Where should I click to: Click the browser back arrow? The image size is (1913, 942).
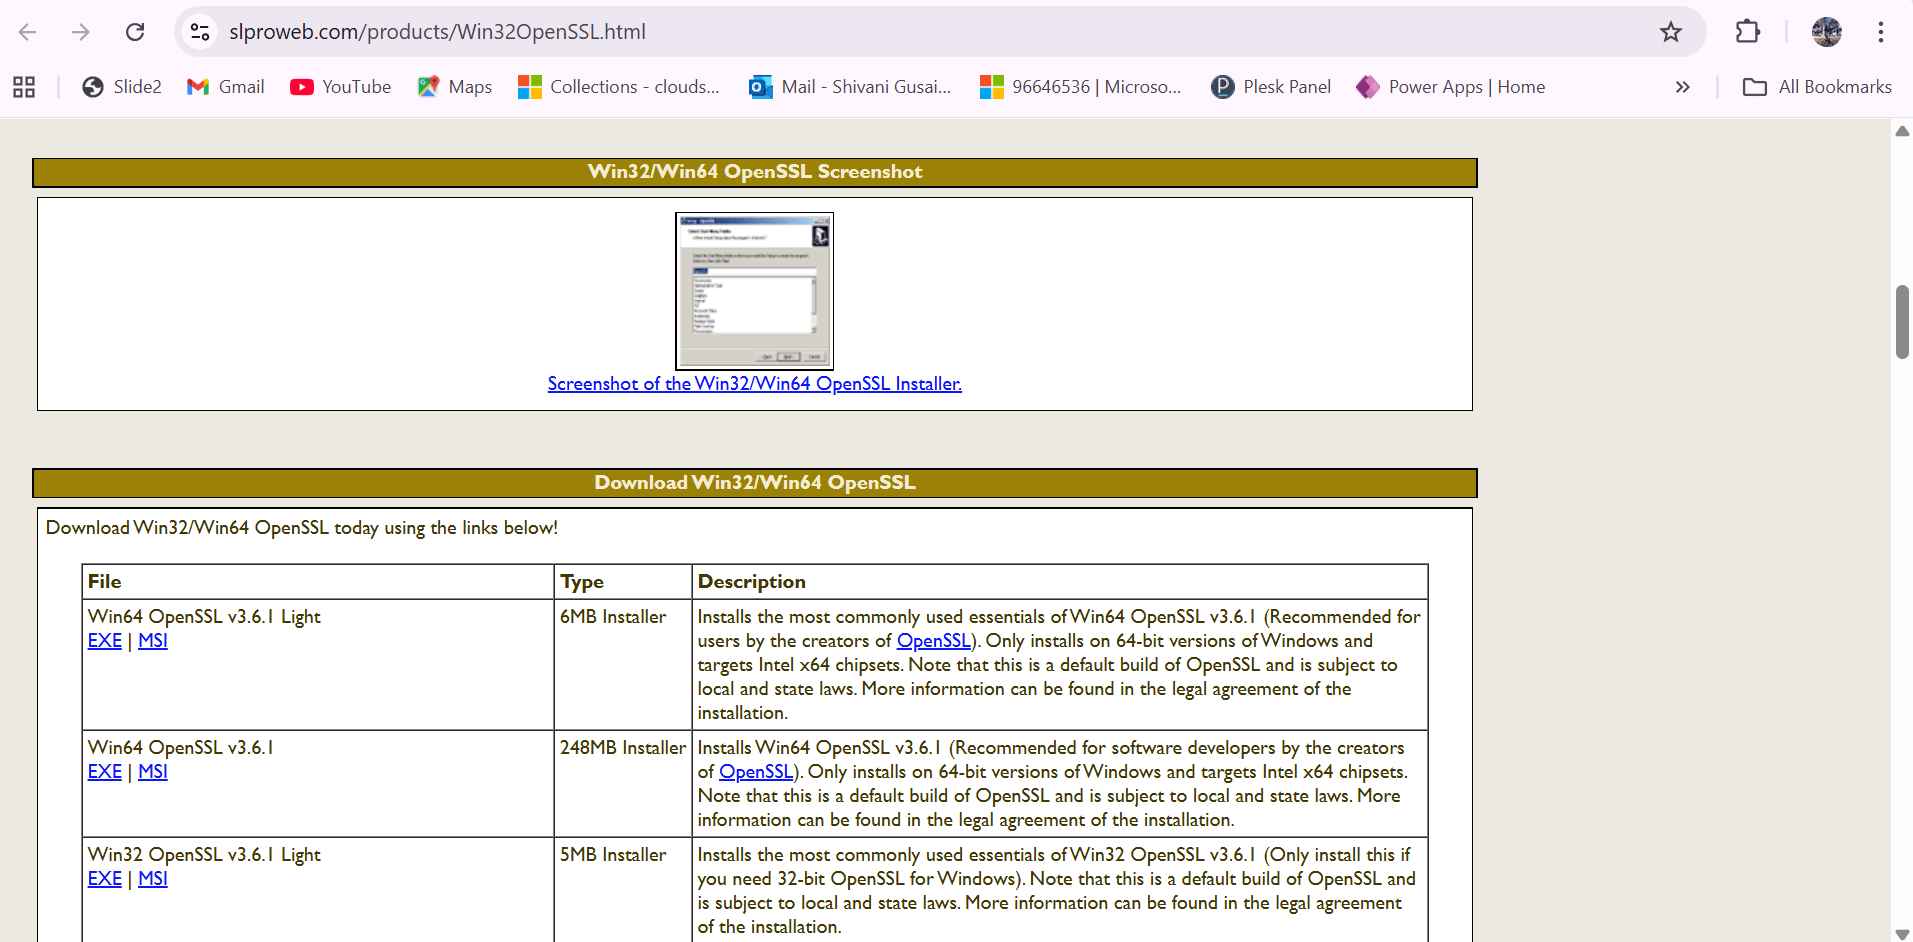(x=27, y=32)
